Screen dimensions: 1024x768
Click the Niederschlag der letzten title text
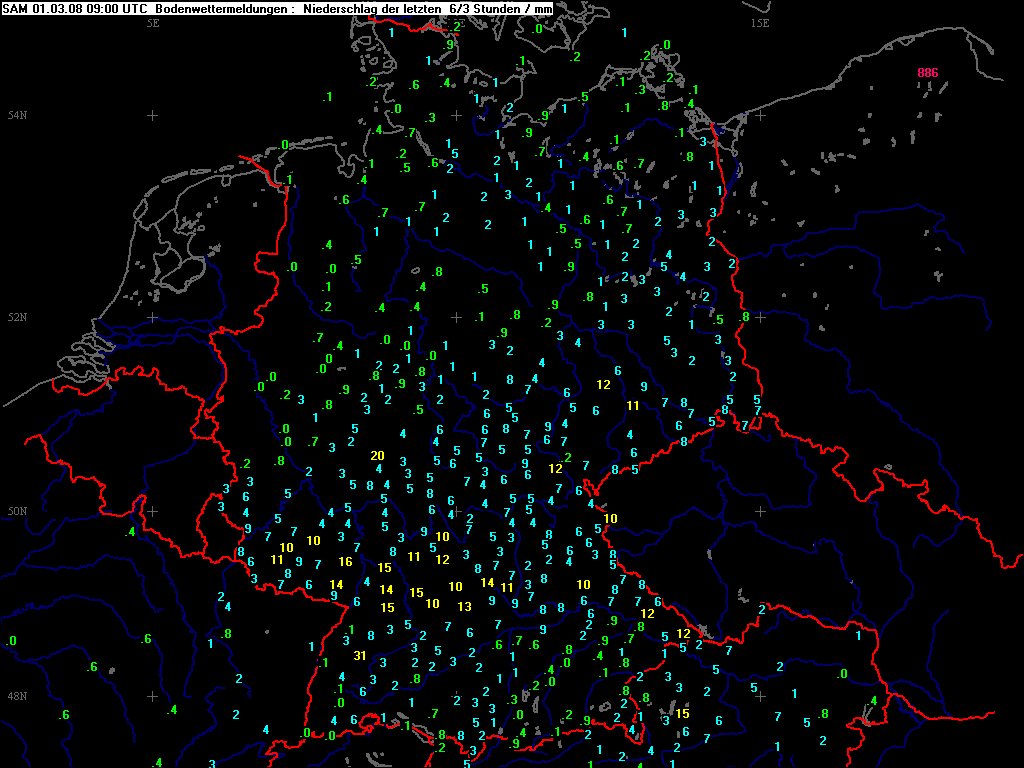coord(372,8)
